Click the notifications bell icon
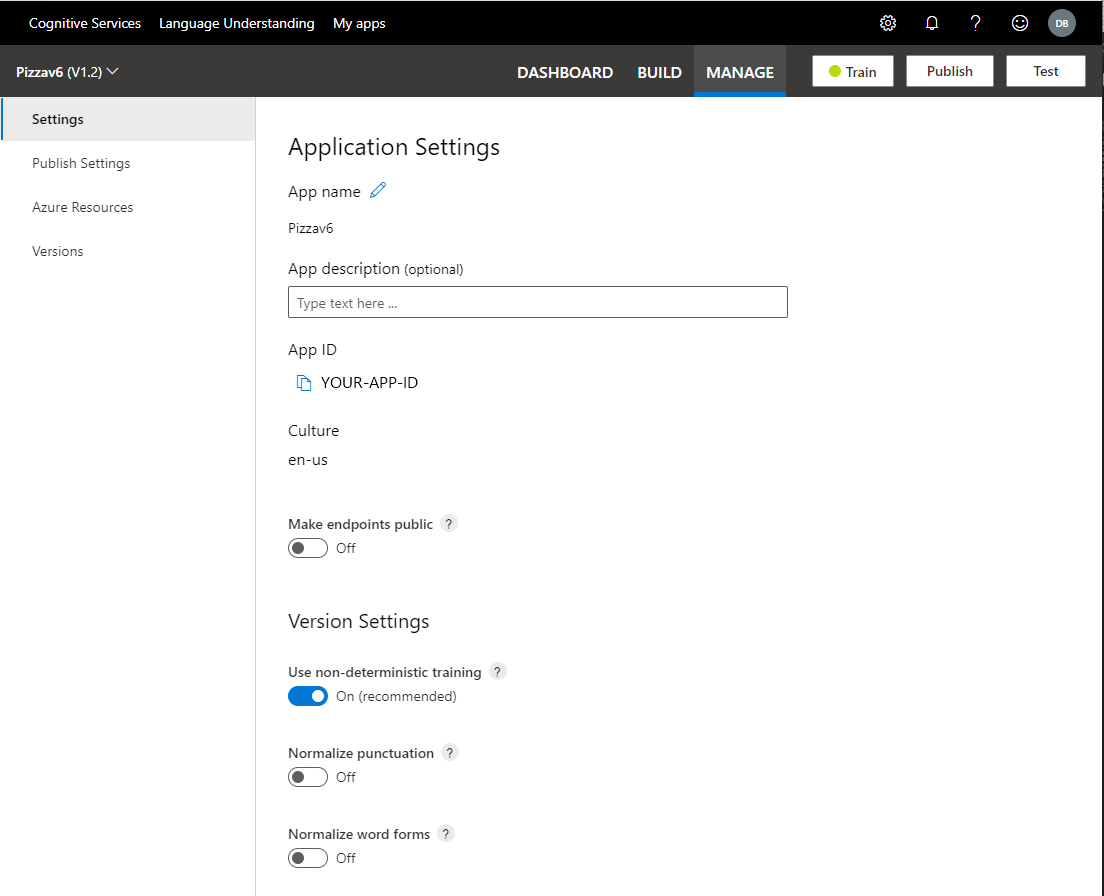This screenshot has width=1104, height=896. point(931,22)
